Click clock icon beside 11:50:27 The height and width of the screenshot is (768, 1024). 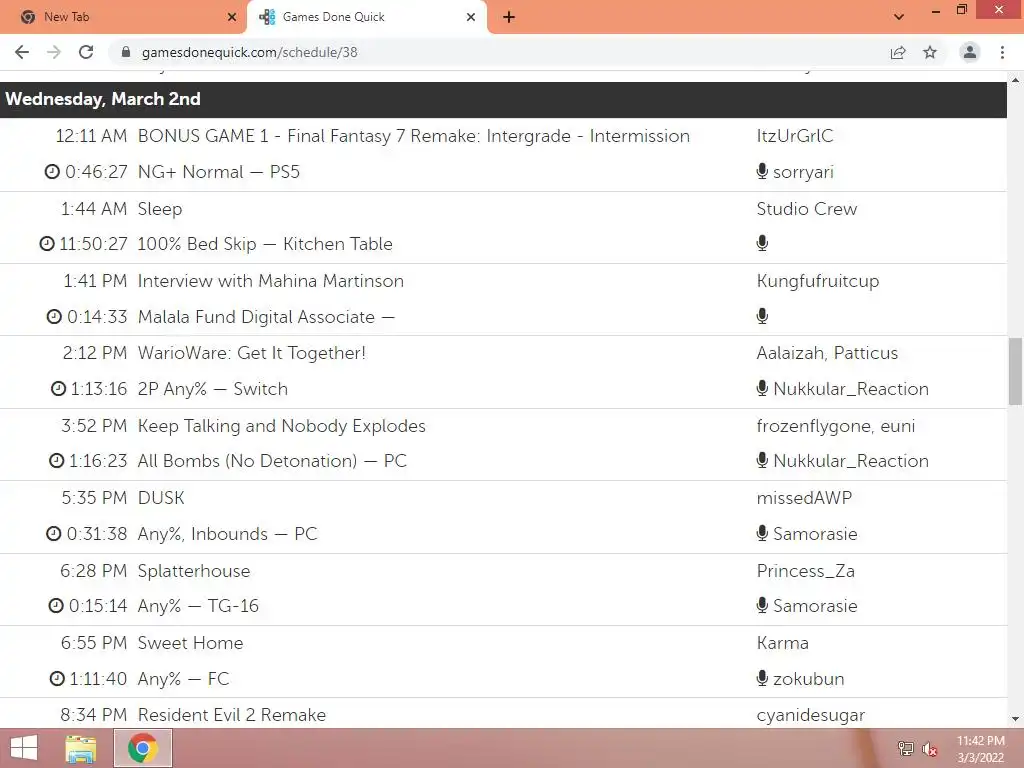click(47, 244)
